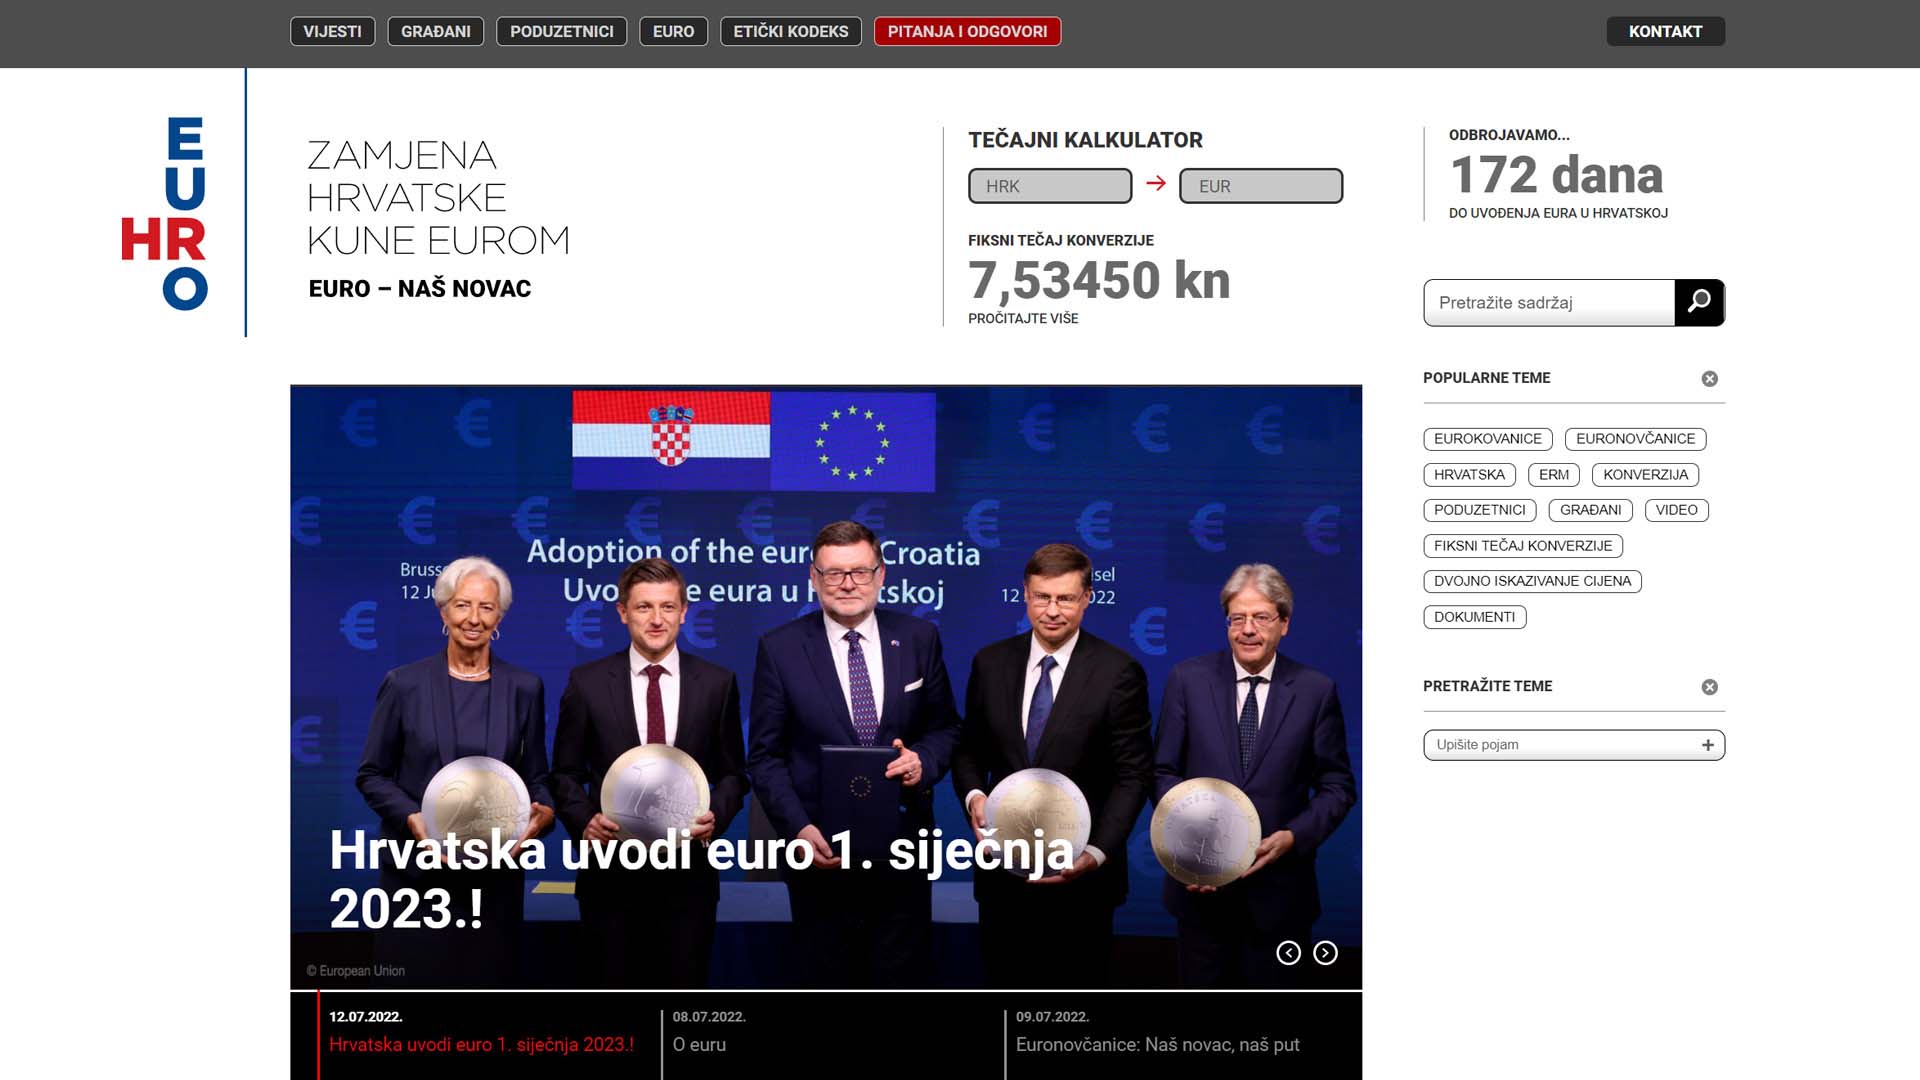Open Euronovčanice: Naš novac, naš put
The image size is (1920, 1080).
click(1157, 1044)
